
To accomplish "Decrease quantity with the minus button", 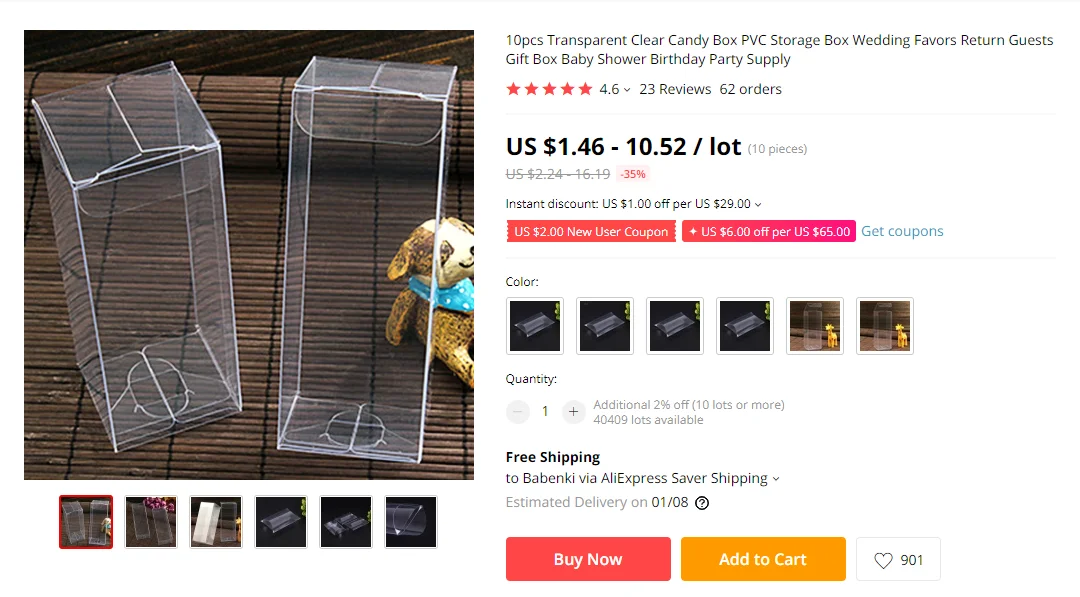I will click(517, 412).
